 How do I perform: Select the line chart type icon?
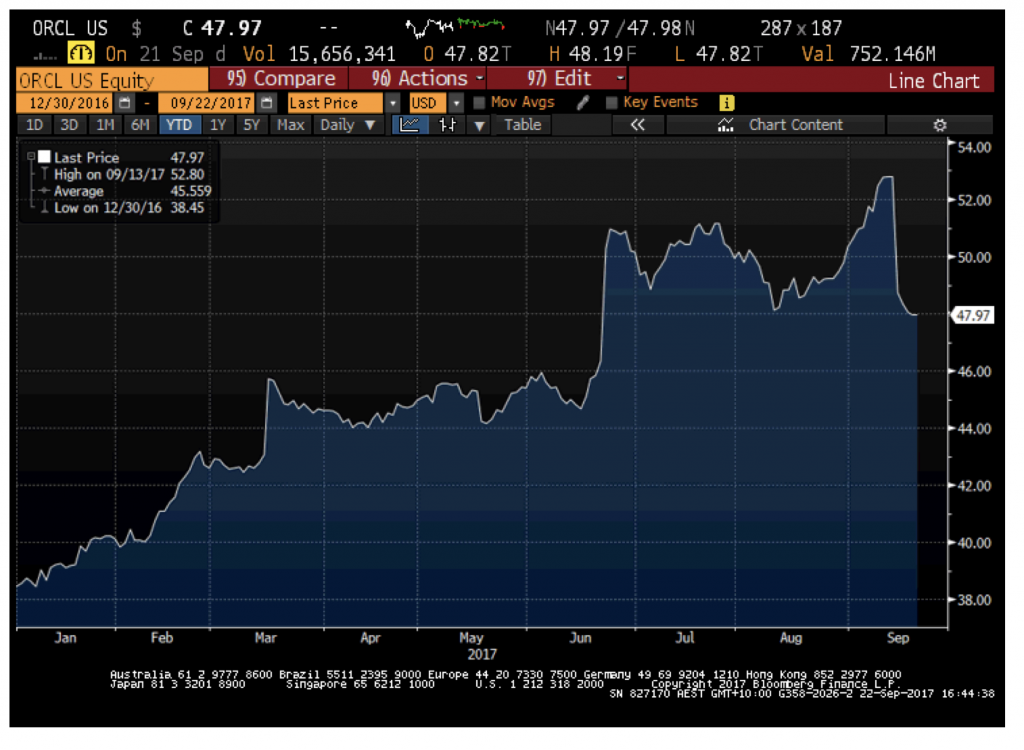[409, 125]
